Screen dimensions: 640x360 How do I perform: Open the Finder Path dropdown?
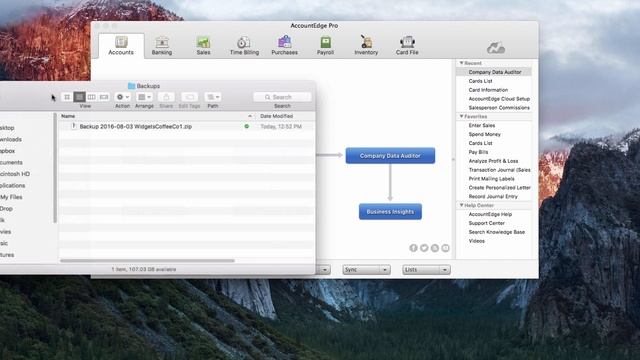213,97
